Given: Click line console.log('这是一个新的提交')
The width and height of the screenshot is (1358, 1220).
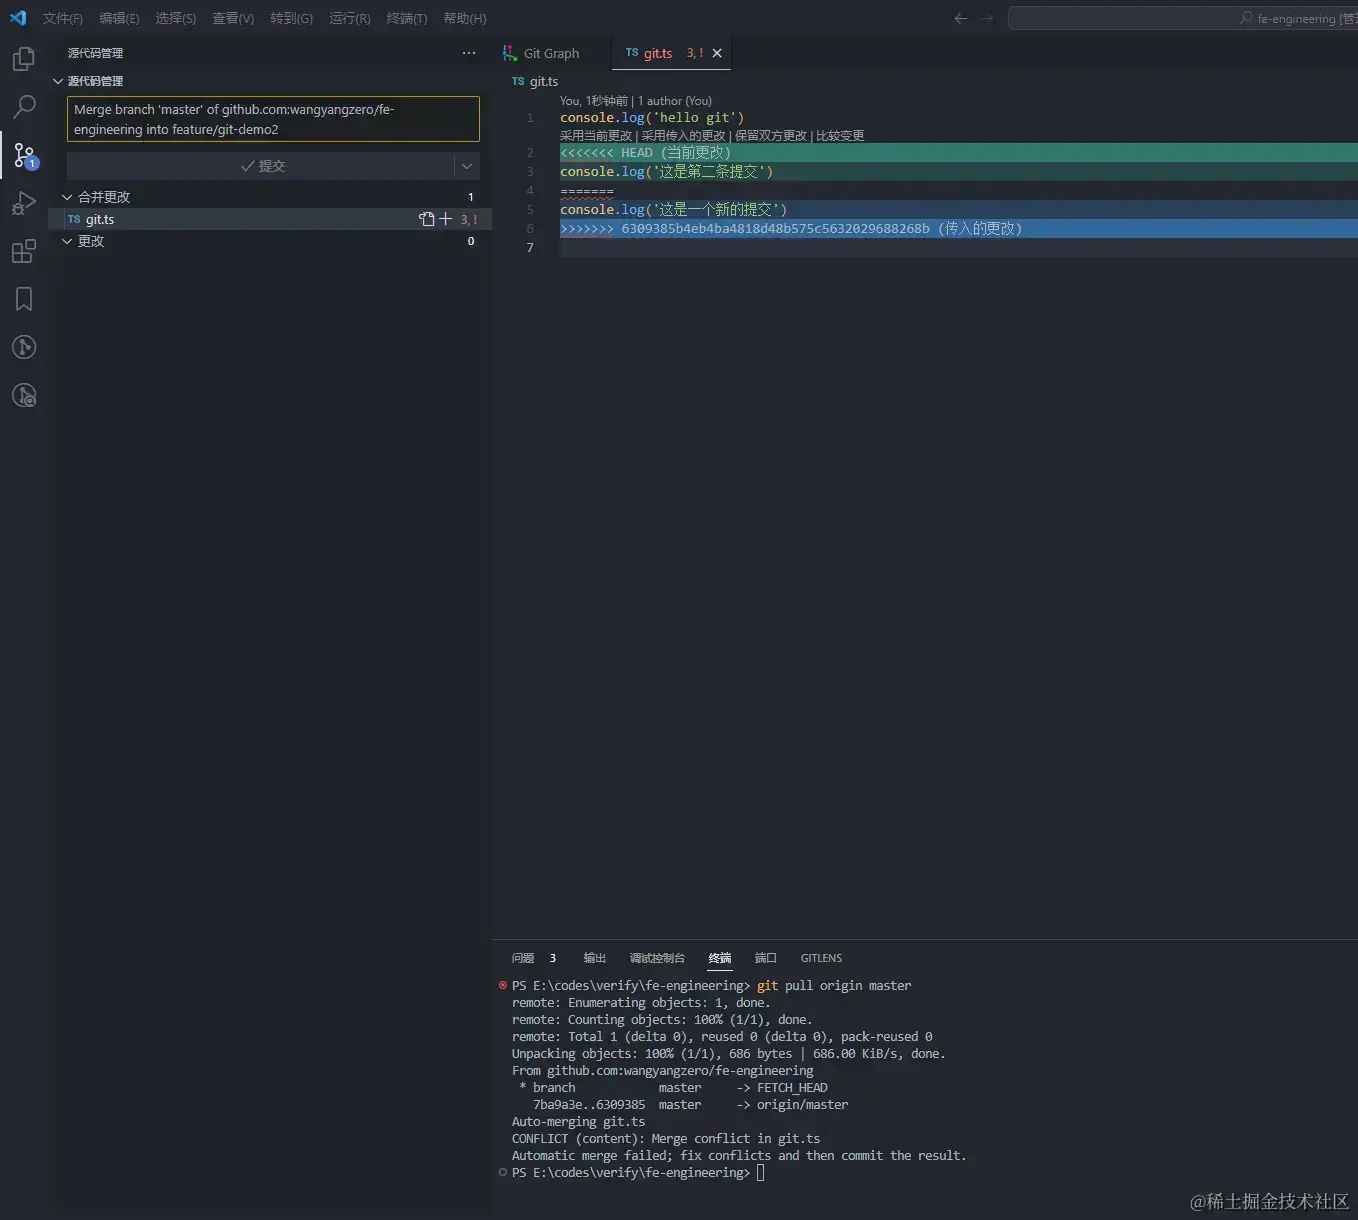Looking at the screenshot, I should click(673, 210).
